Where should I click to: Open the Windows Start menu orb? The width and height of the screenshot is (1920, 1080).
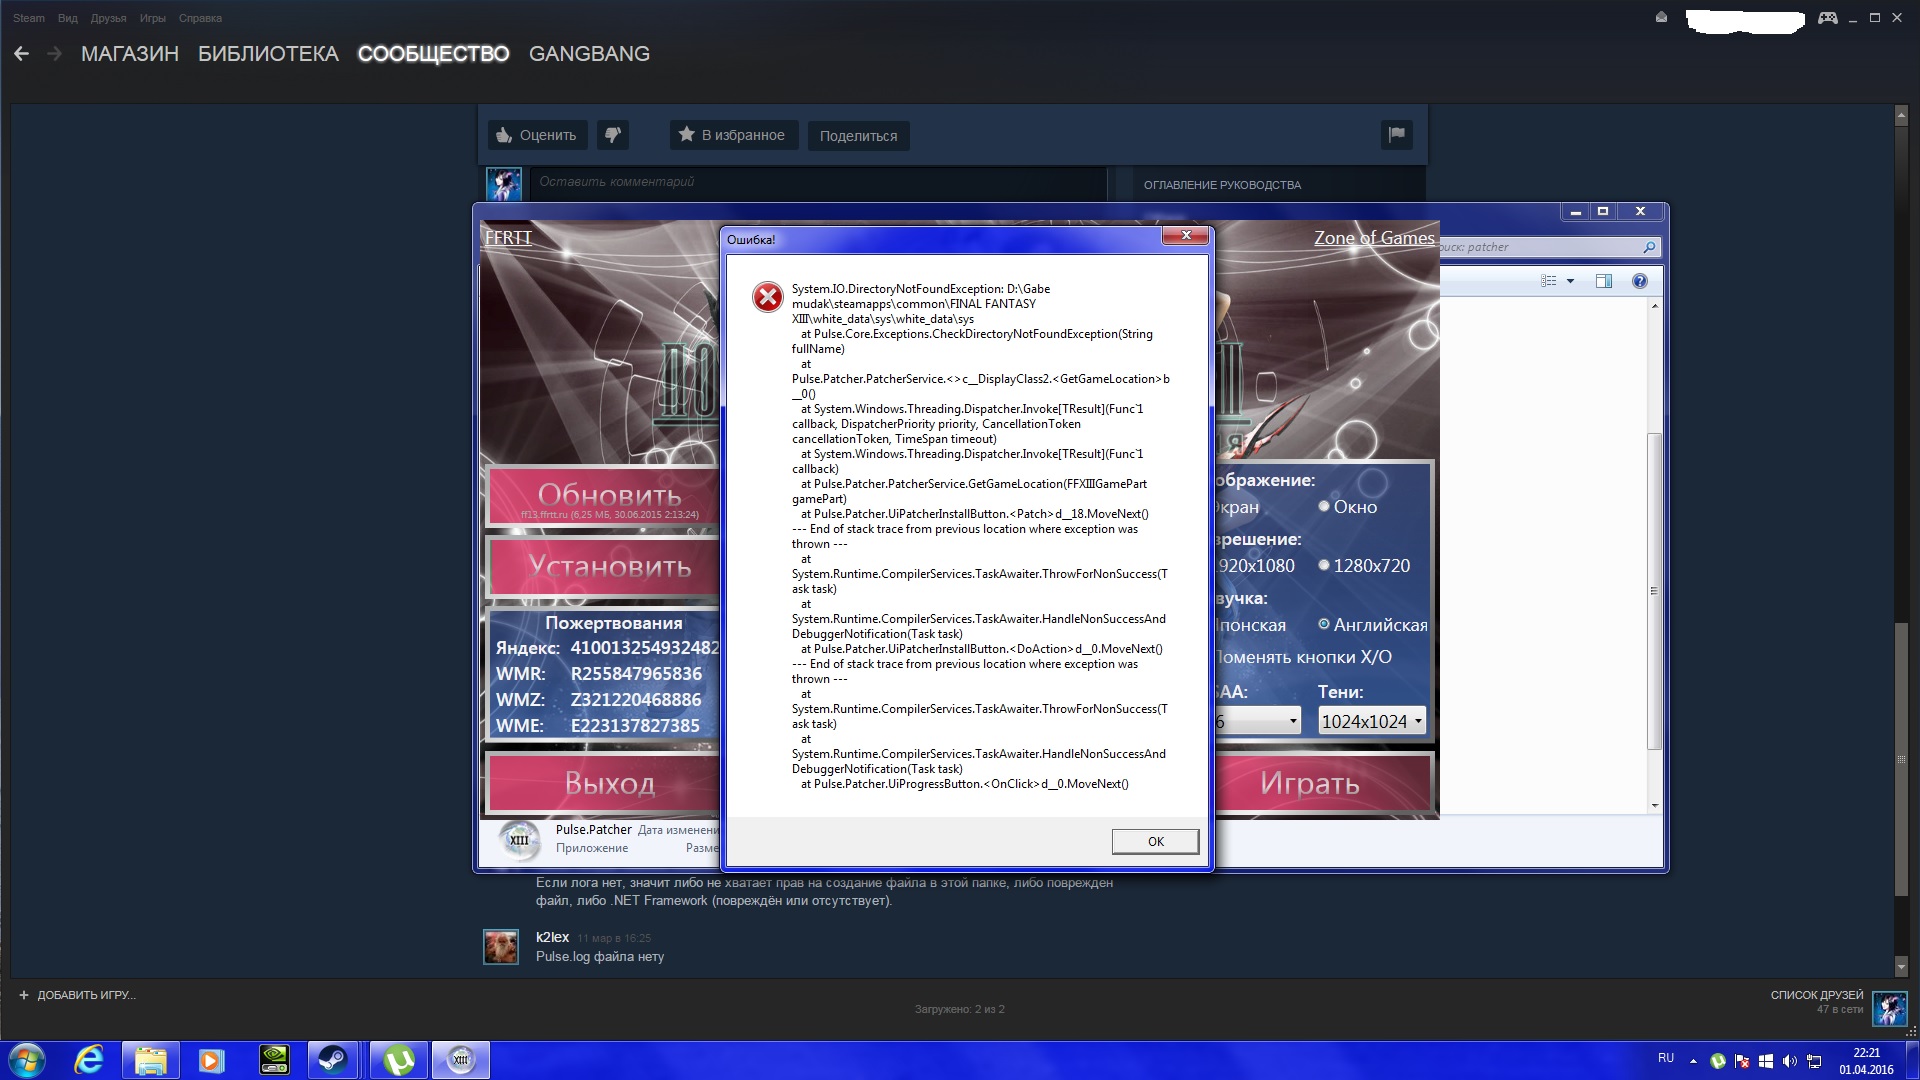[x=27, y=1060]
